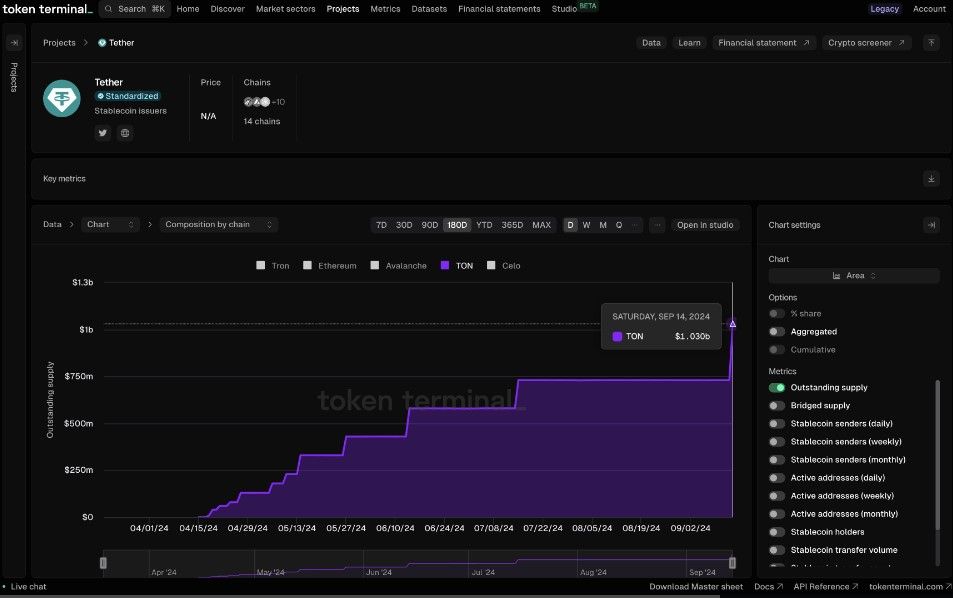The height and width of the screenshot is (598, 953).
Task: Expand the Projects sidebar arrow icon
Action: pyautogui.click(x=15, y=43)
